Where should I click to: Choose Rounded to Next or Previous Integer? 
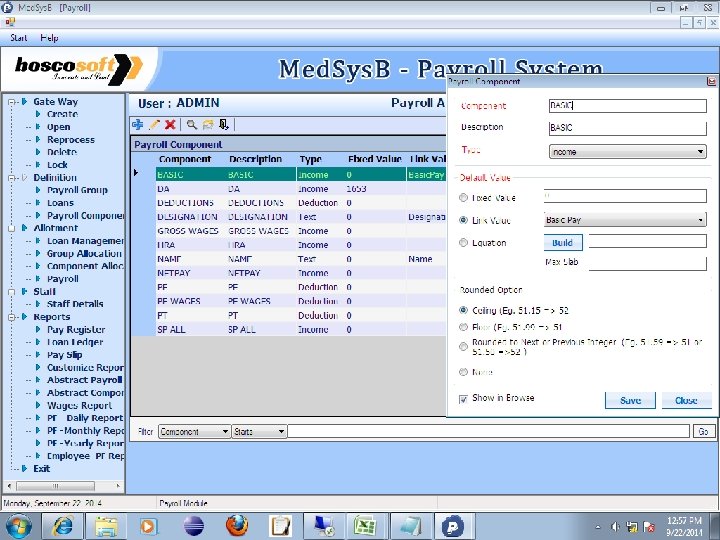tap(463, 347)
